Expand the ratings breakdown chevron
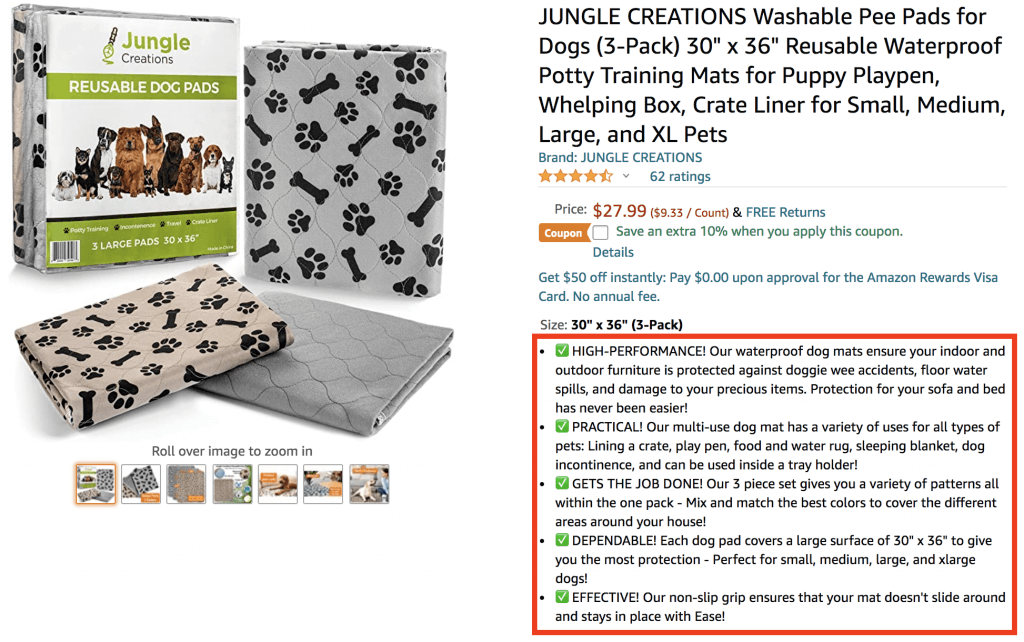Image resolution: width=1024 pixels, height=642 pixels. (x=626, y=176)
